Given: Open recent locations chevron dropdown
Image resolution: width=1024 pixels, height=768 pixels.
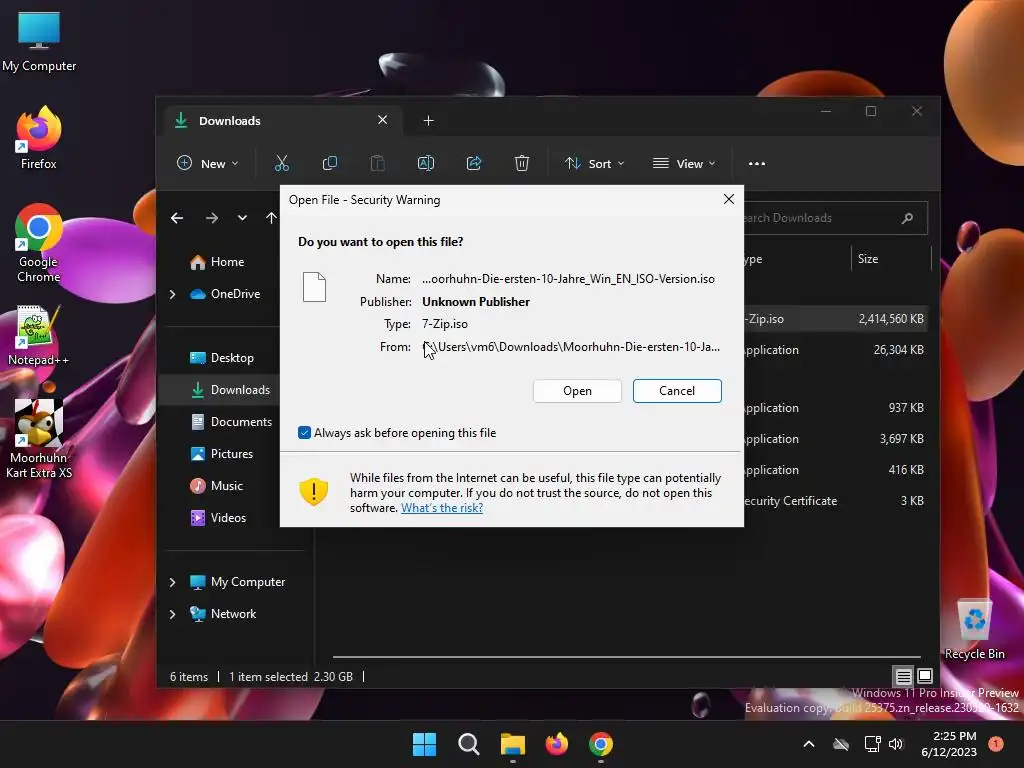Looking at the screenshot, I should coord(242,218).
